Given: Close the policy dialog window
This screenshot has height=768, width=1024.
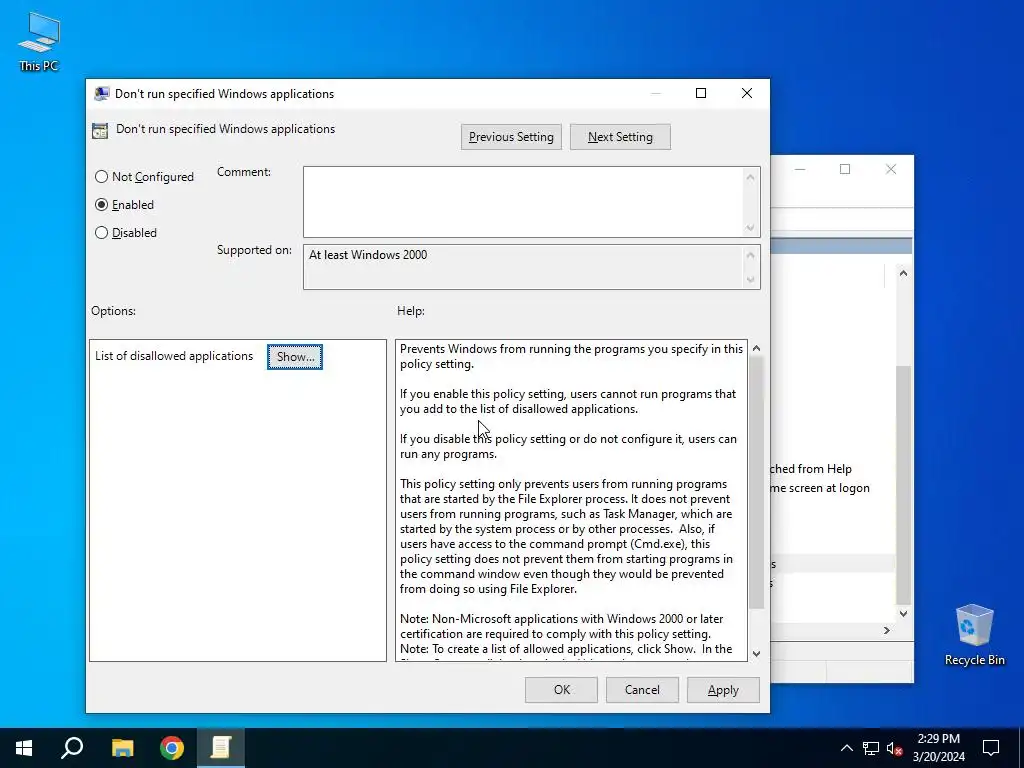Looking at the screenshot, I should pos(746,93).
